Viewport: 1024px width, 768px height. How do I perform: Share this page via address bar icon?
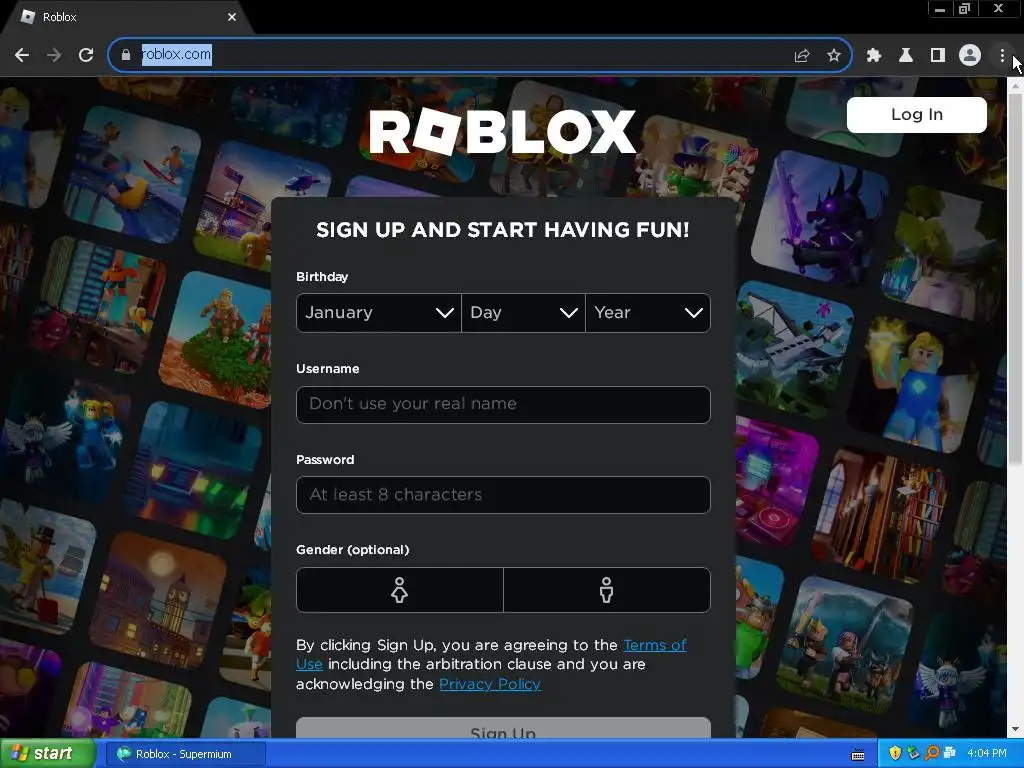(802, 56)
